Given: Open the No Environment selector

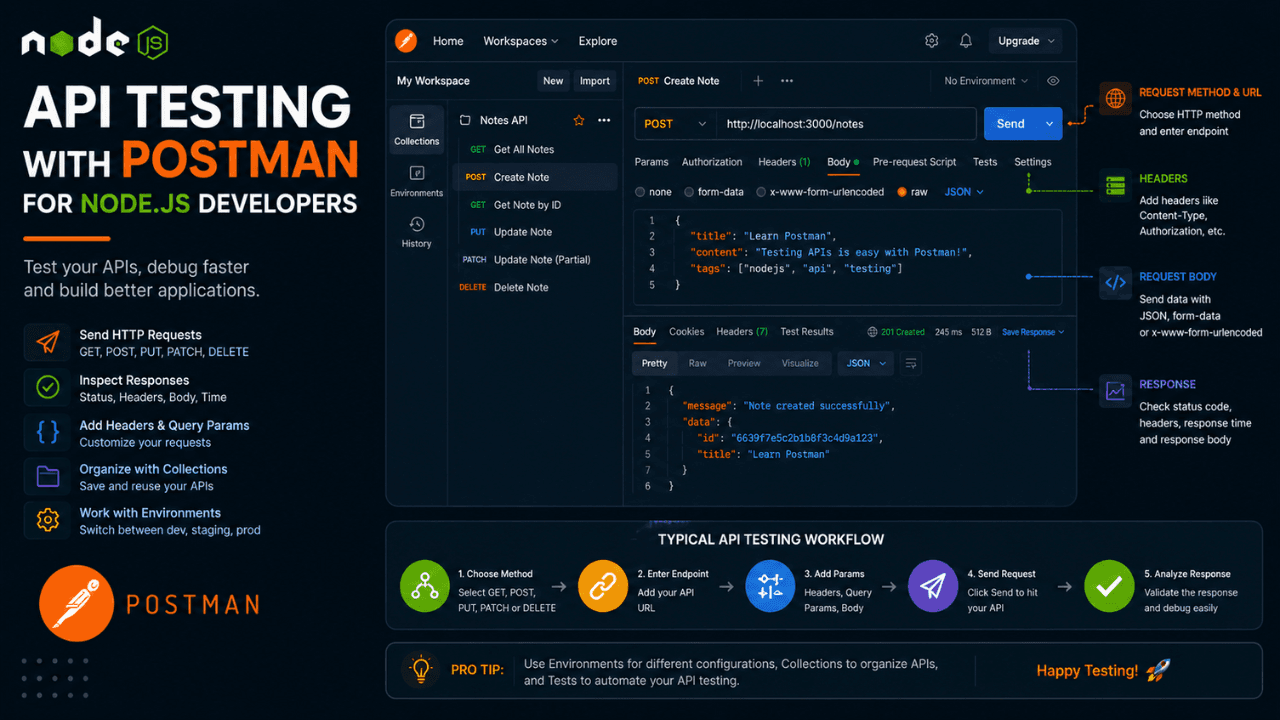Looking at the screenshot, I should [x=987, y=81].
